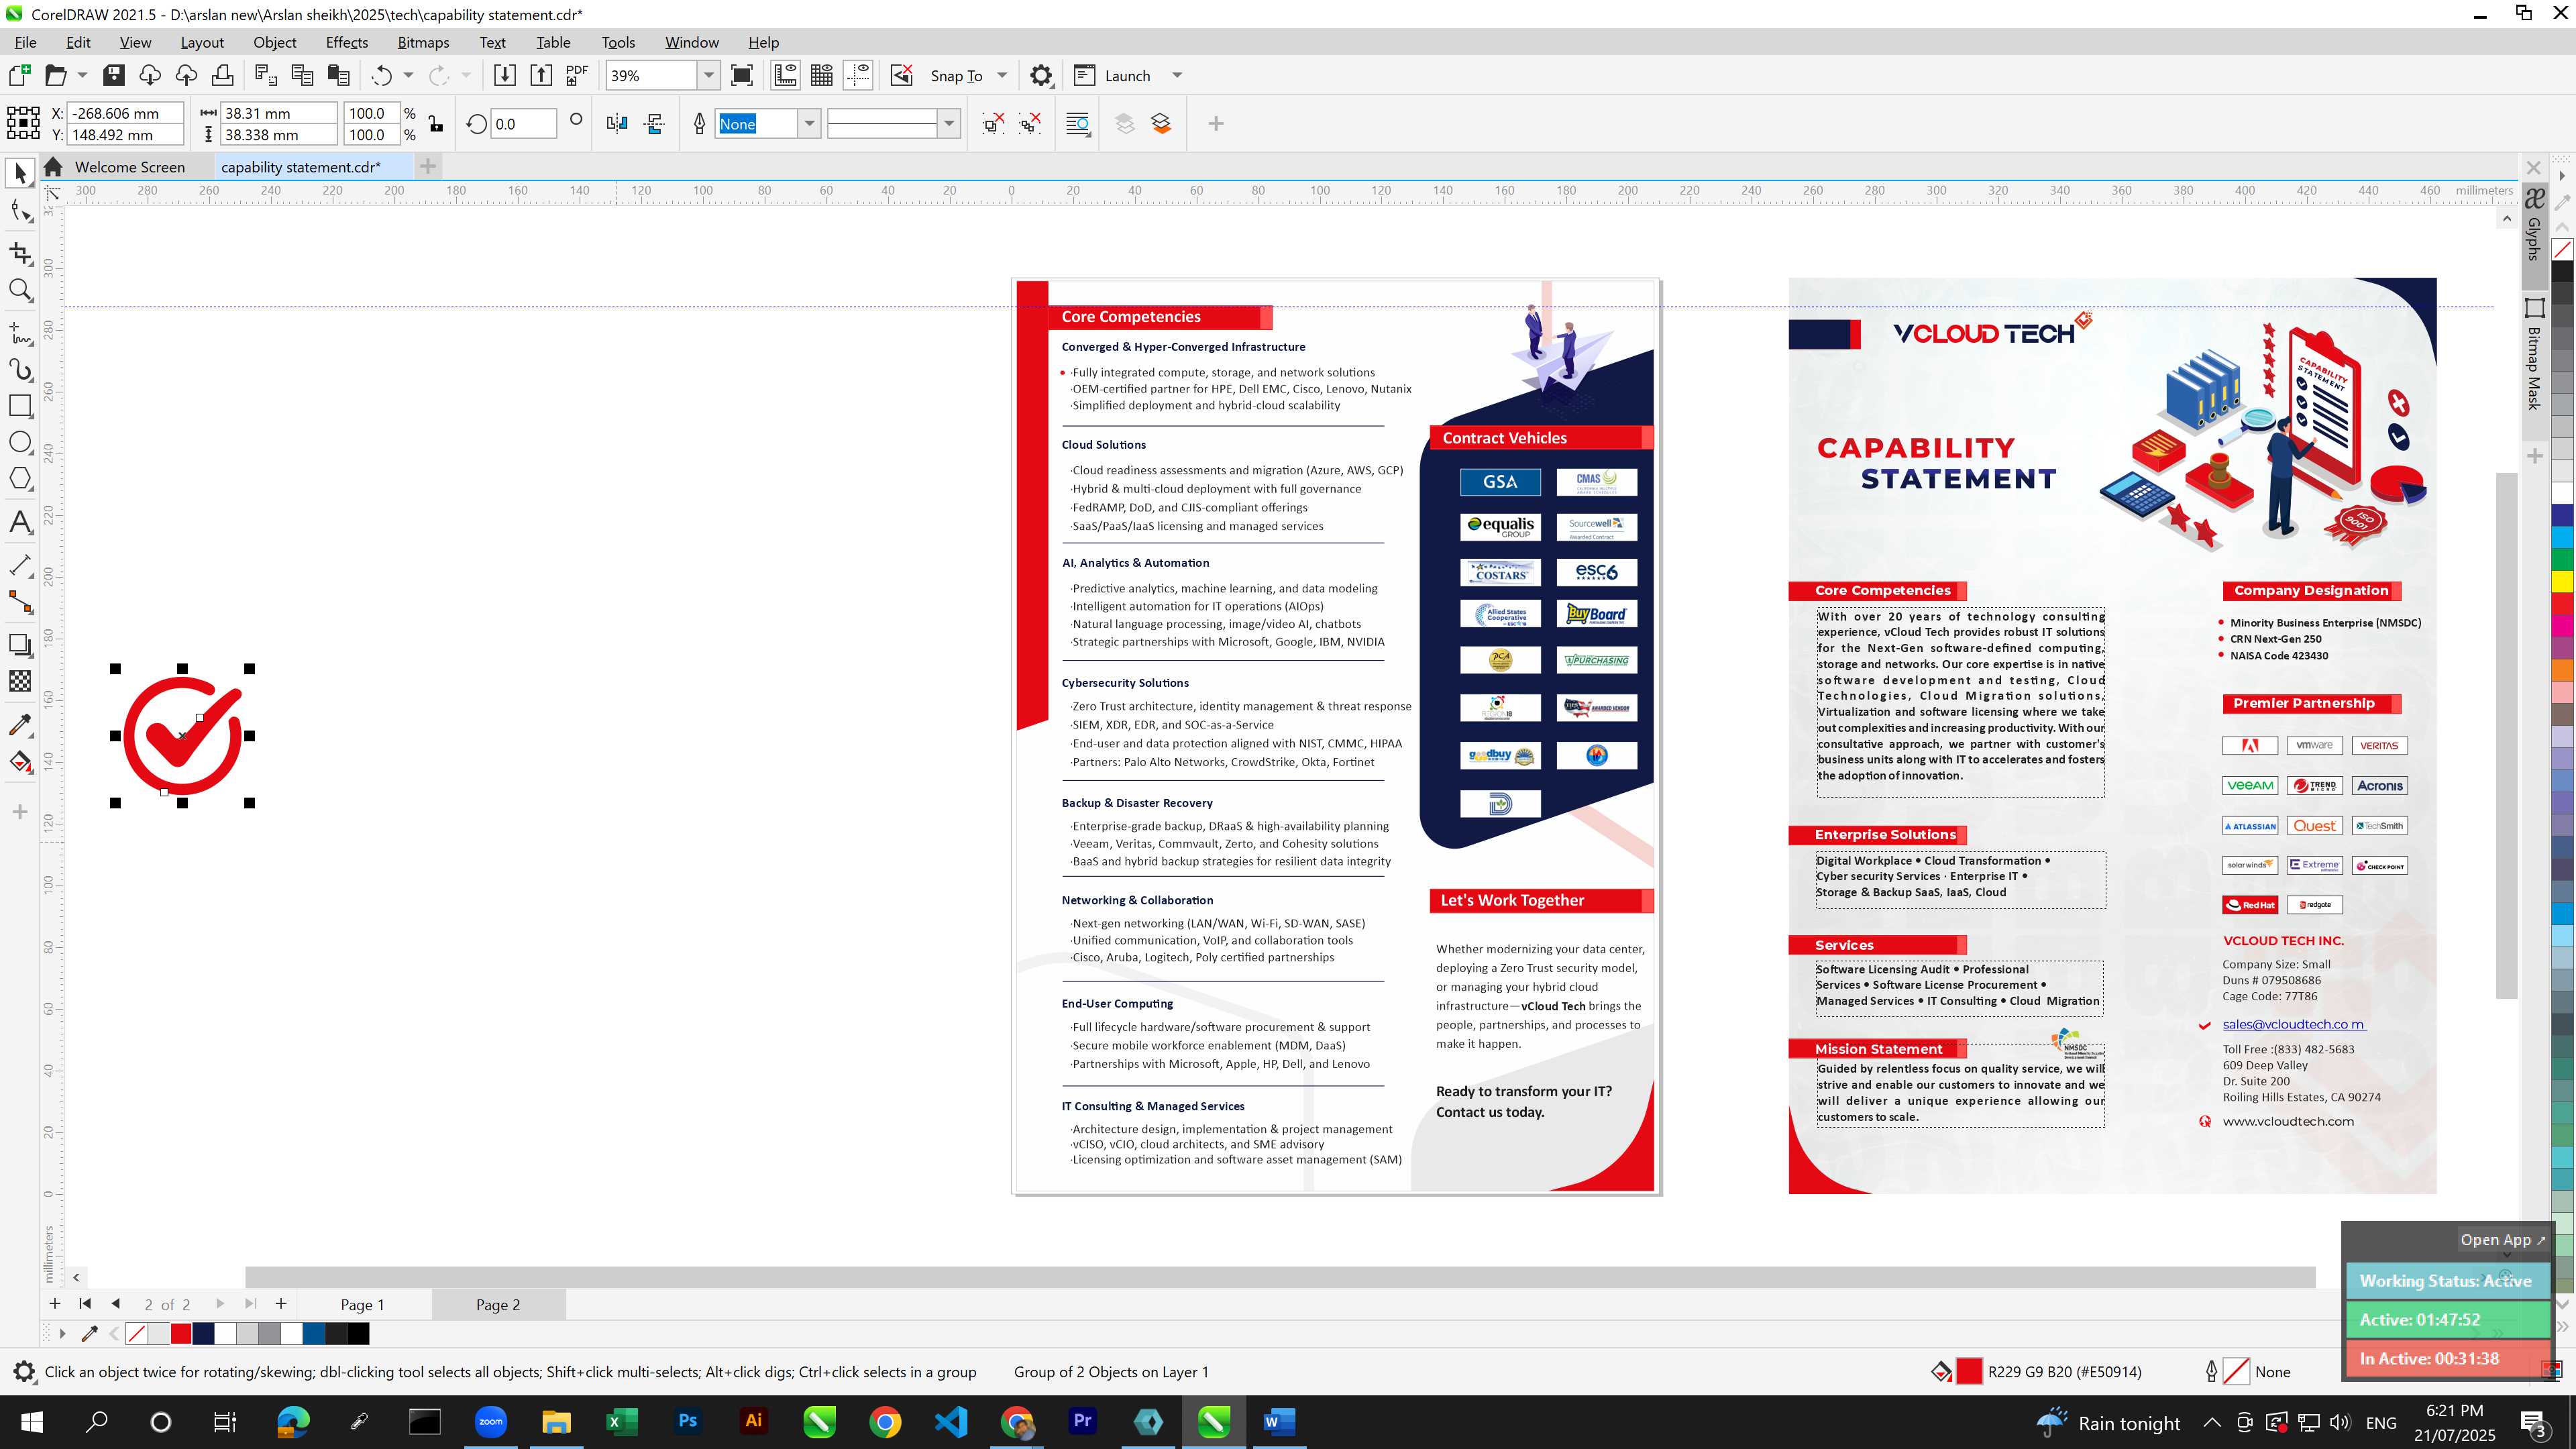The height and width of the screenshot is (1449, 2576).
Task: Open the zoom level dropdown
Action: (x=708, y=76)
